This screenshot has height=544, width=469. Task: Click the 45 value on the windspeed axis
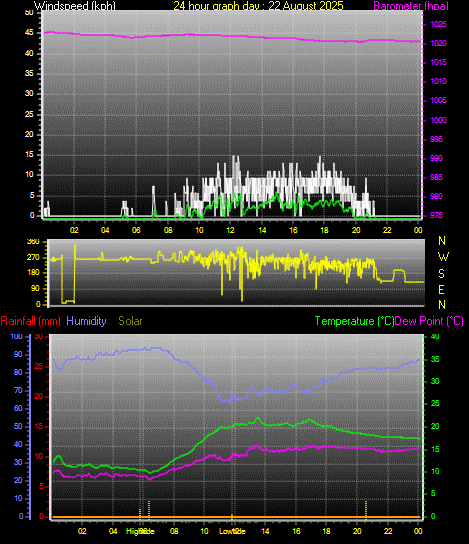[29, 33]
